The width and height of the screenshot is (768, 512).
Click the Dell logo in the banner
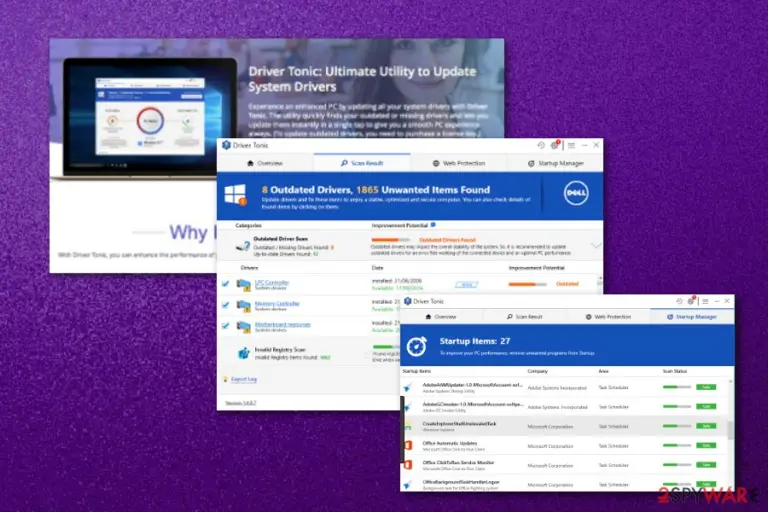[x=576, y=193]
